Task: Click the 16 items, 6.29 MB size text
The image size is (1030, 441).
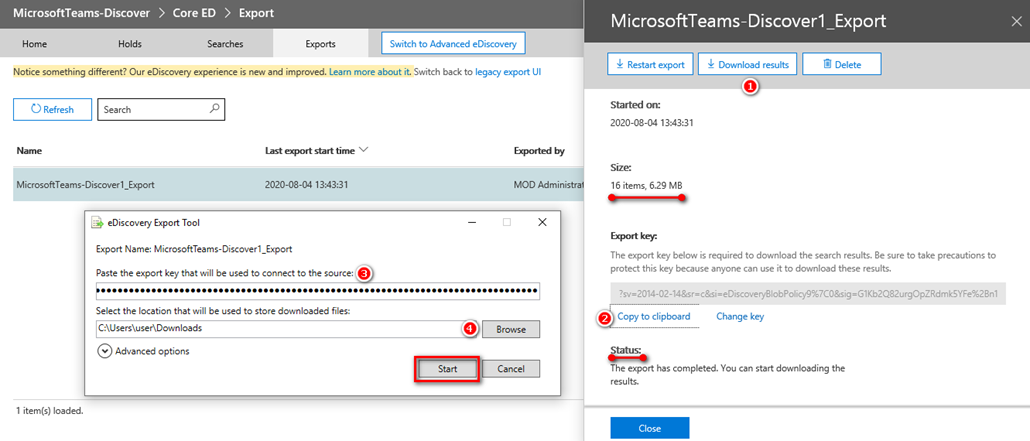Action: tap(648, 186)
